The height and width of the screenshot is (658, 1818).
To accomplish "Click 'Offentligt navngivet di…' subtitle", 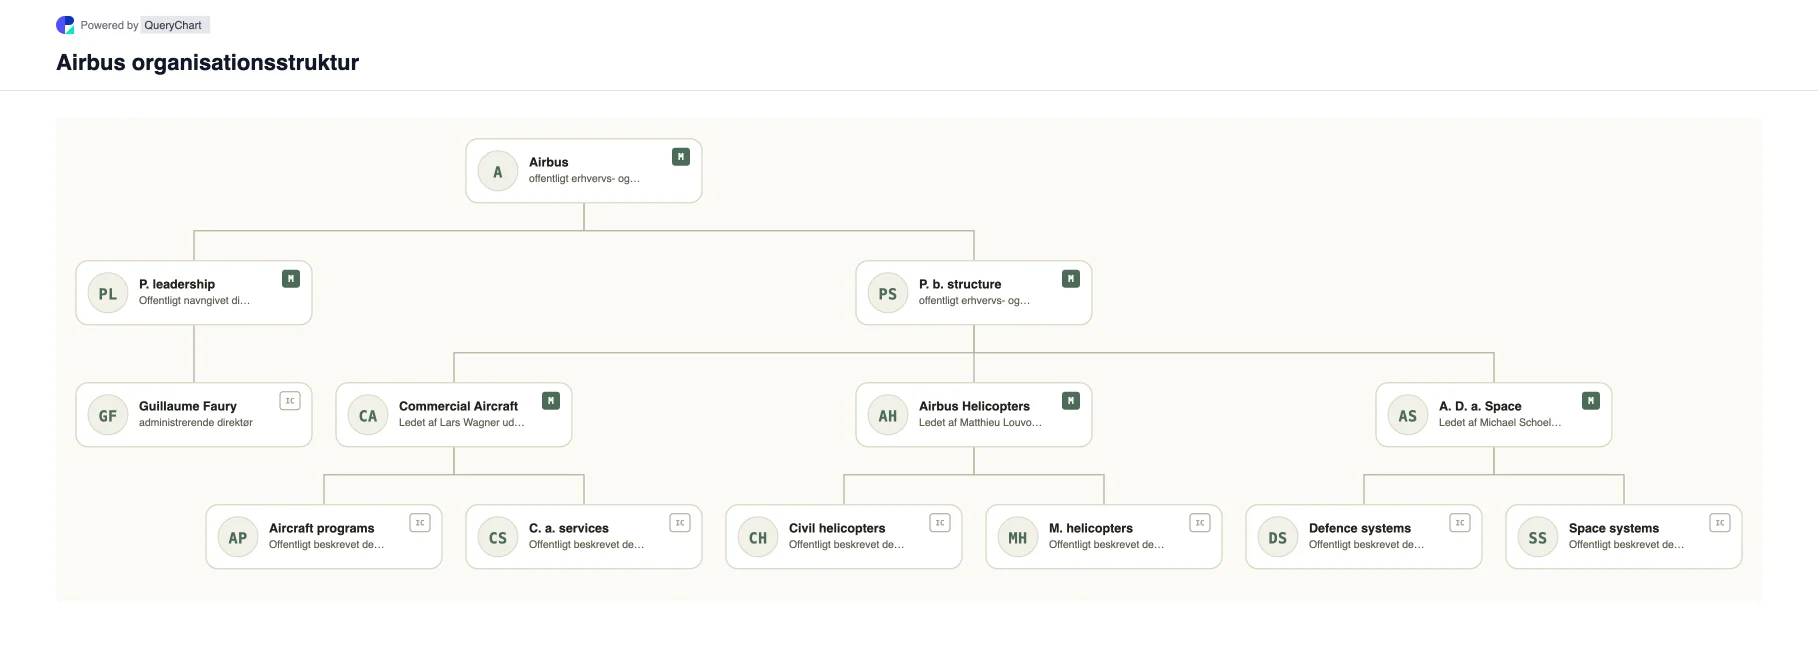I will (194, 301).
